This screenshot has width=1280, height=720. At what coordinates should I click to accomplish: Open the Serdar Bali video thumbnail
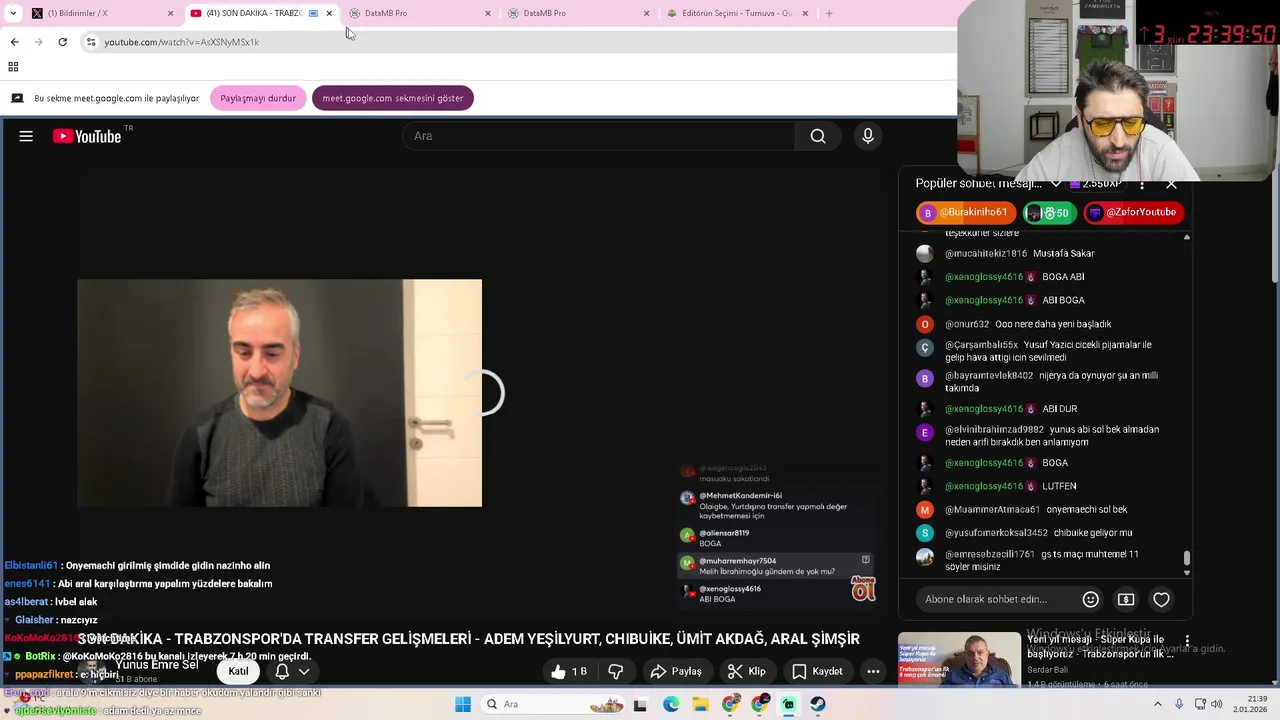959,660
